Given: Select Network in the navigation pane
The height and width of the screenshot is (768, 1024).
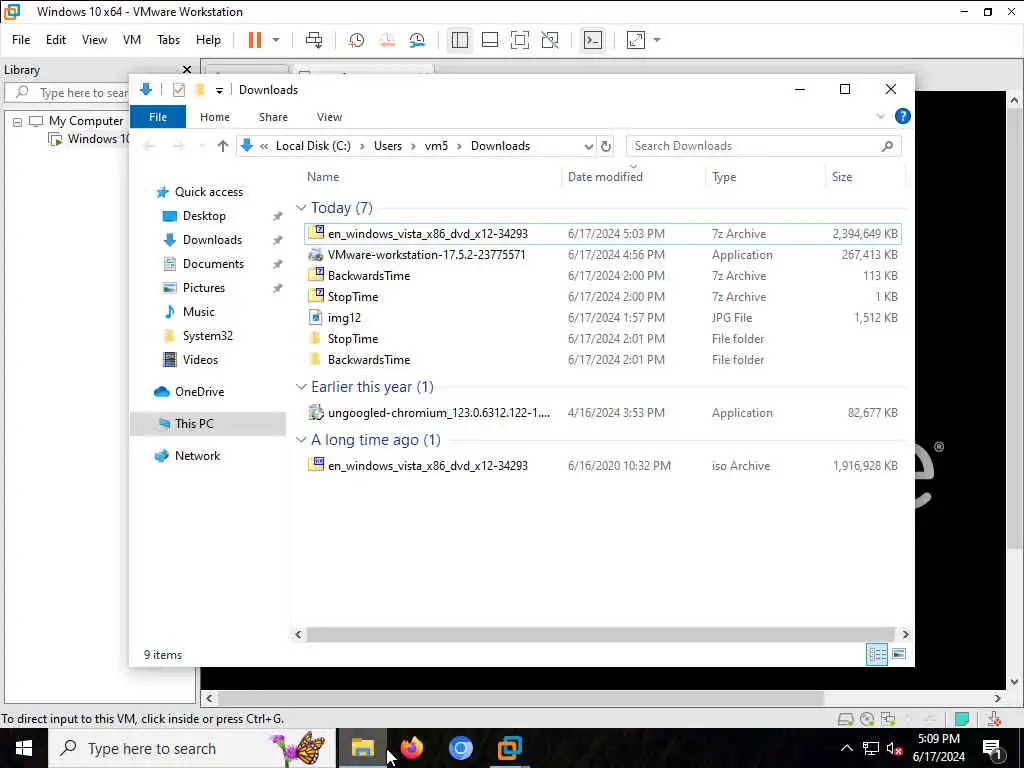Looking at the screenshot, I should 197,456.
